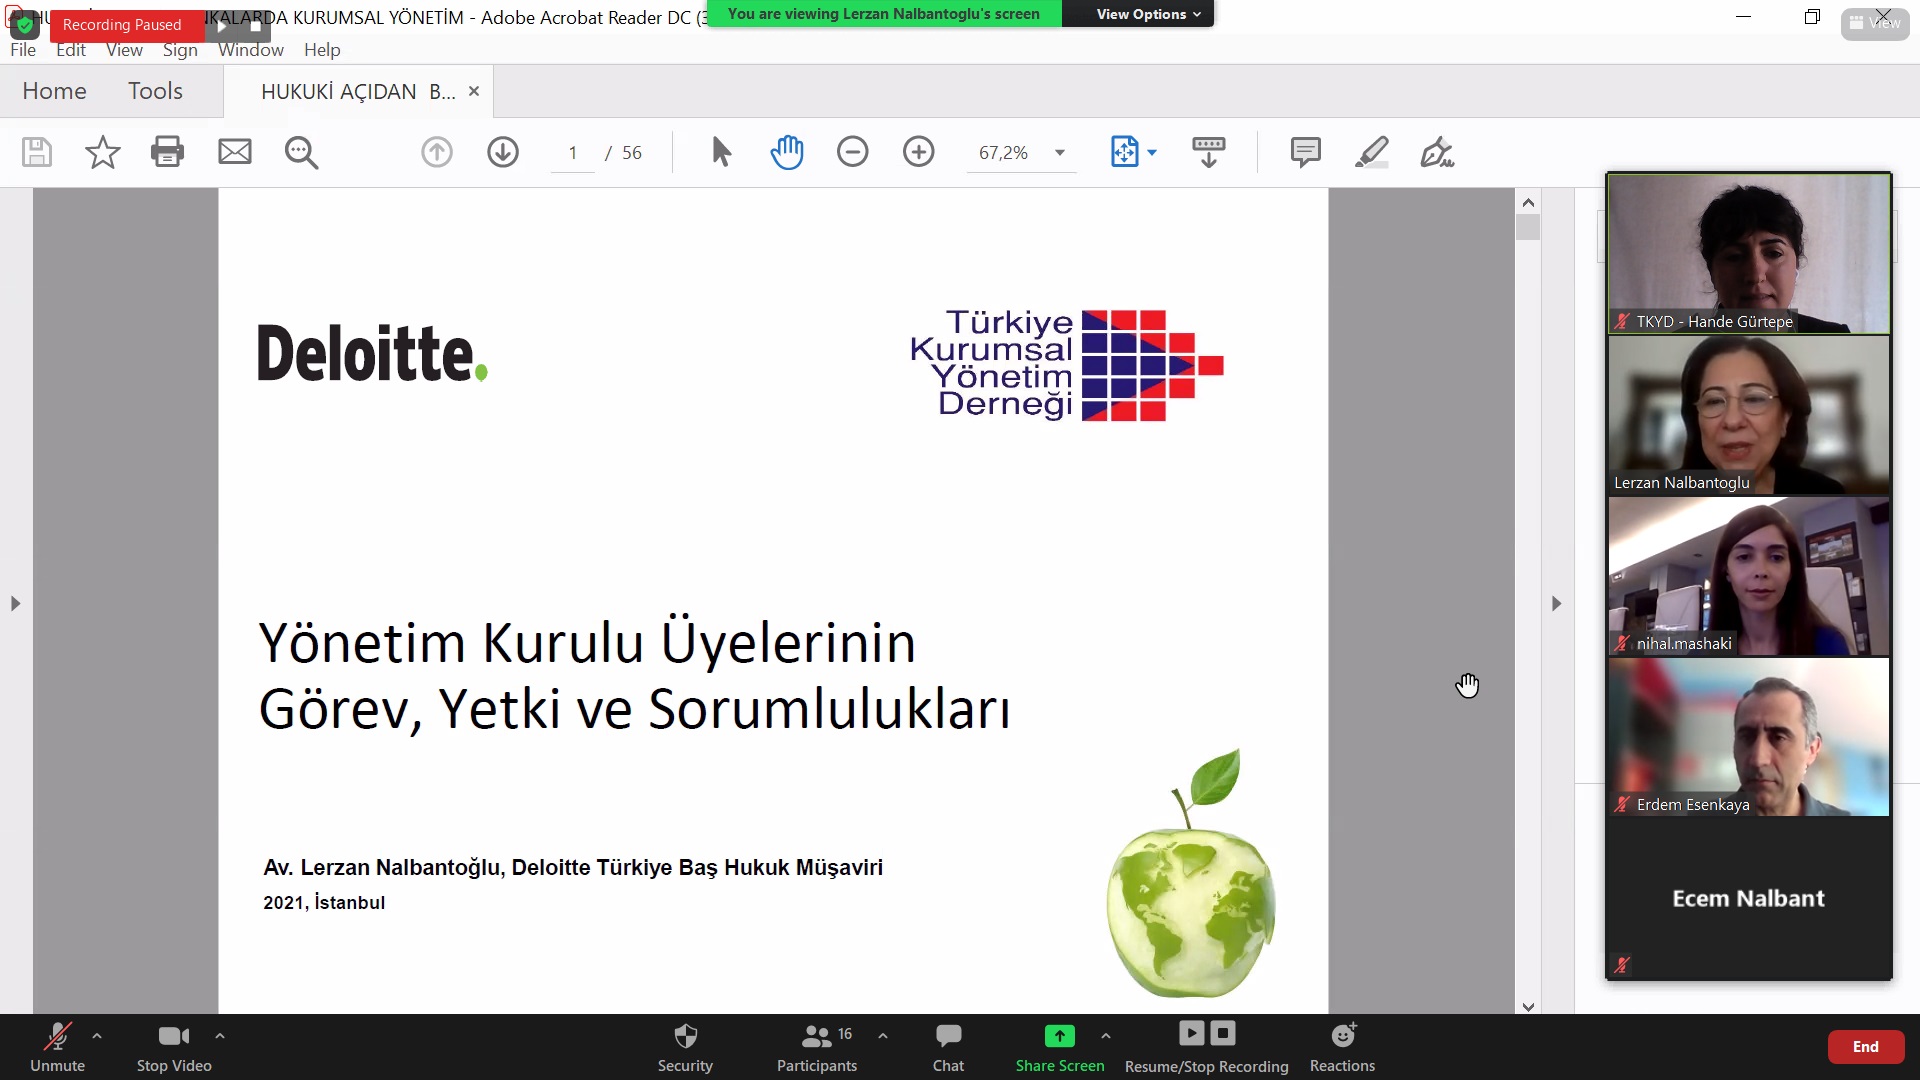Select the Hand pan tool
The height and width of the screenshot is (1080, 1920).
click(x=787, y=152)
